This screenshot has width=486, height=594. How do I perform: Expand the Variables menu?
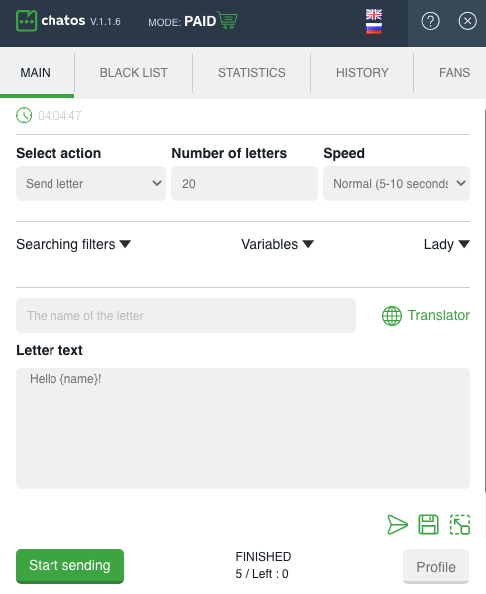coord(278,244)
